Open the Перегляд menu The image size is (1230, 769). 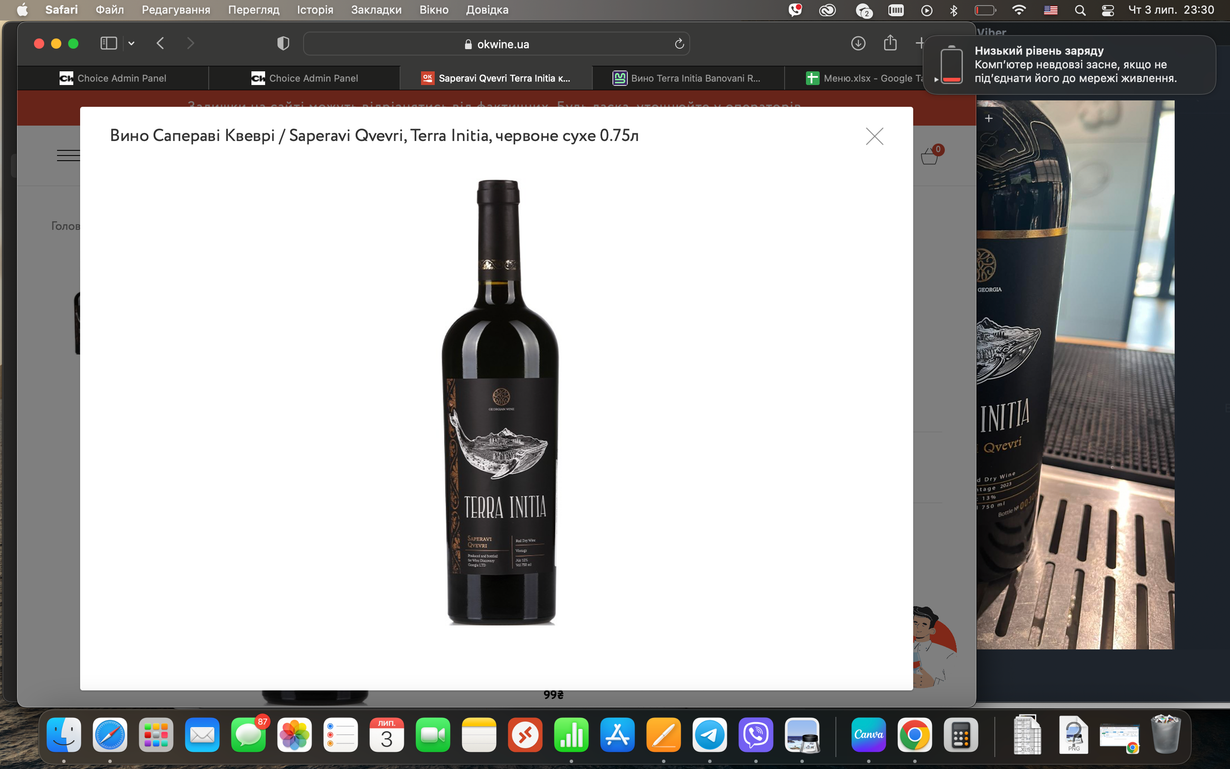(254, 10)
